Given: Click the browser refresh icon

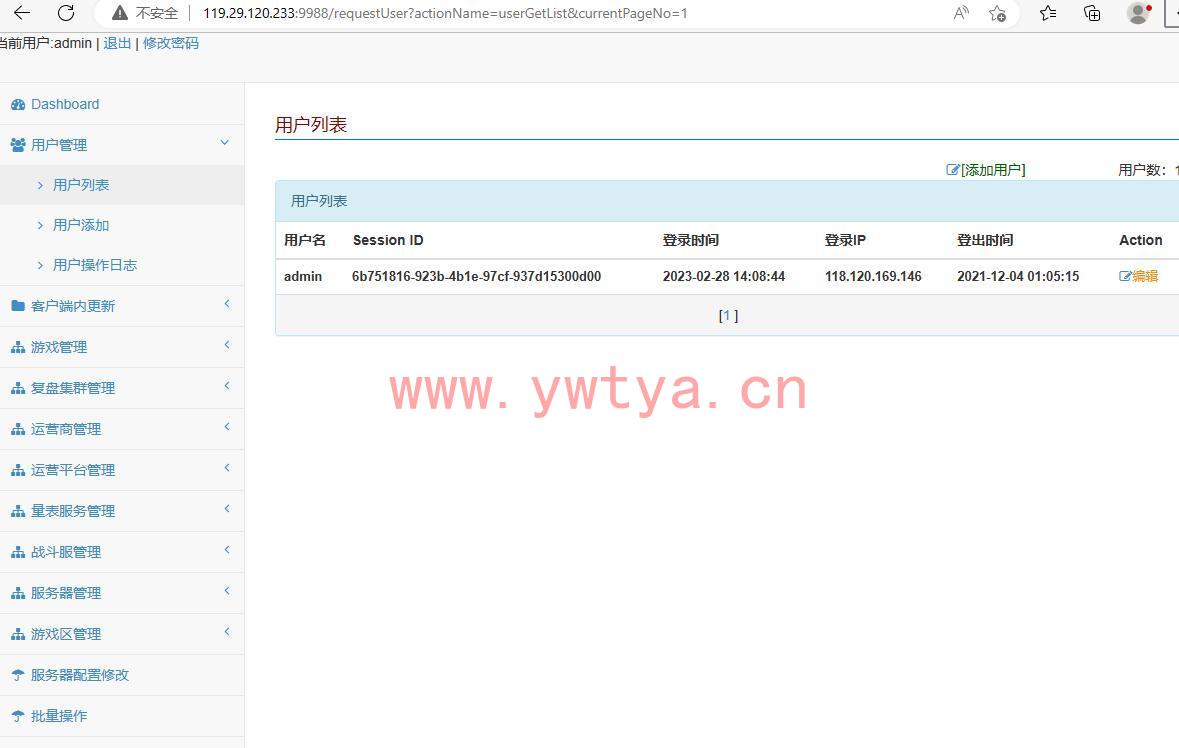Looking at the screenshot, I should (x=66, y=13).
